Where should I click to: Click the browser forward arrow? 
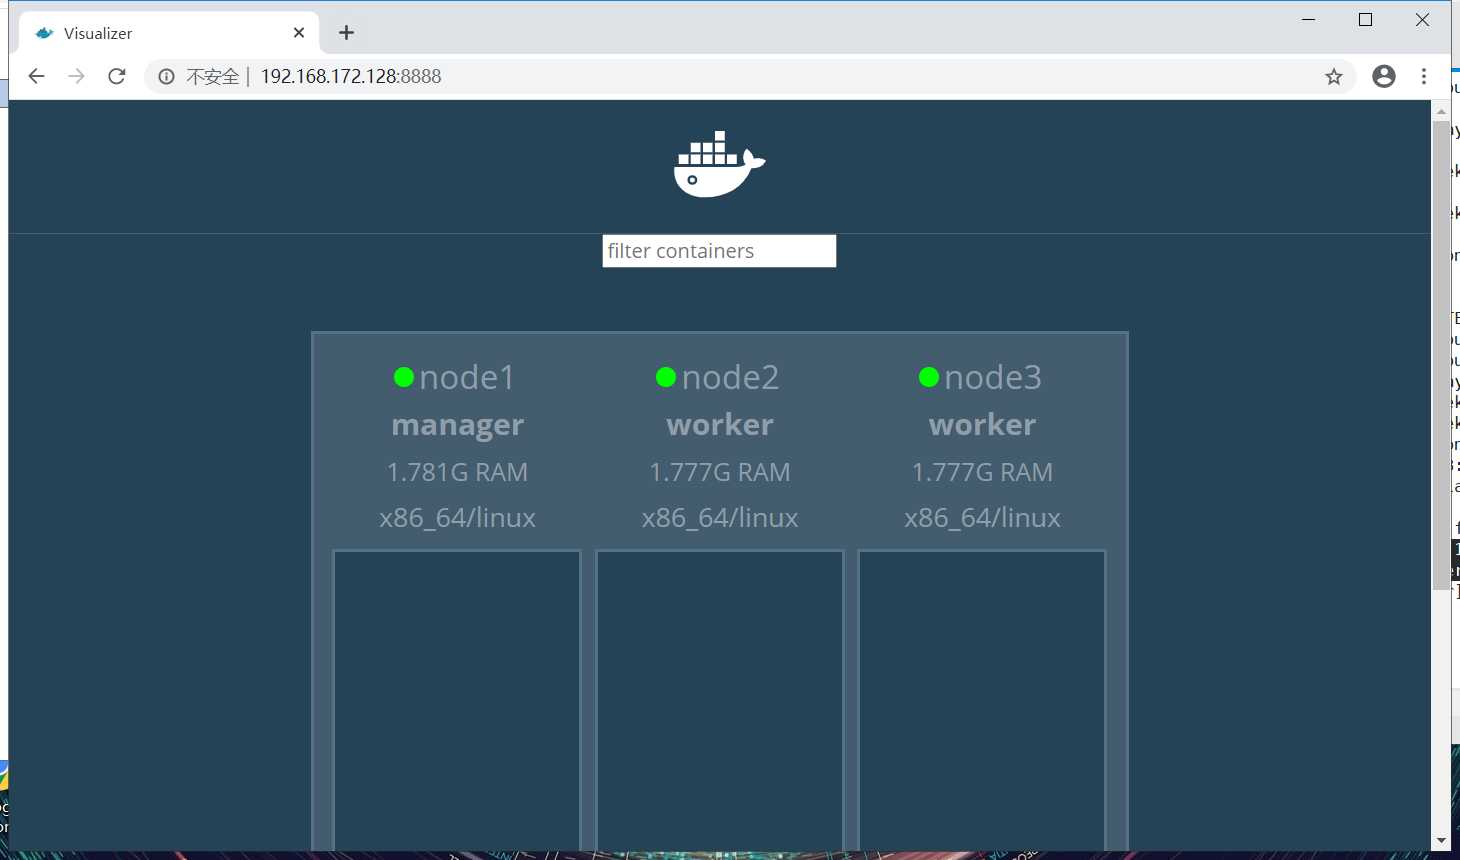point(76,76)
